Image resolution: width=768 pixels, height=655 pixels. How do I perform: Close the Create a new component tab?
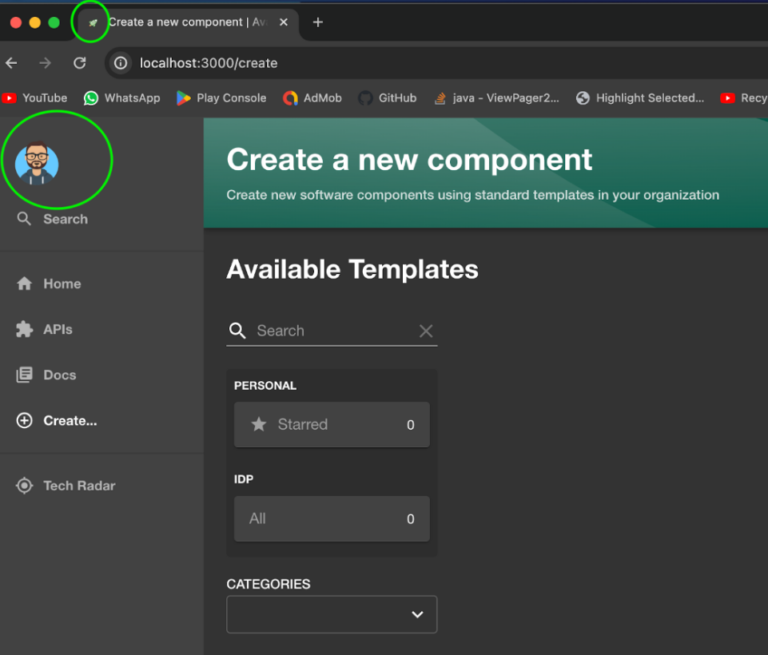pos(283,22)
